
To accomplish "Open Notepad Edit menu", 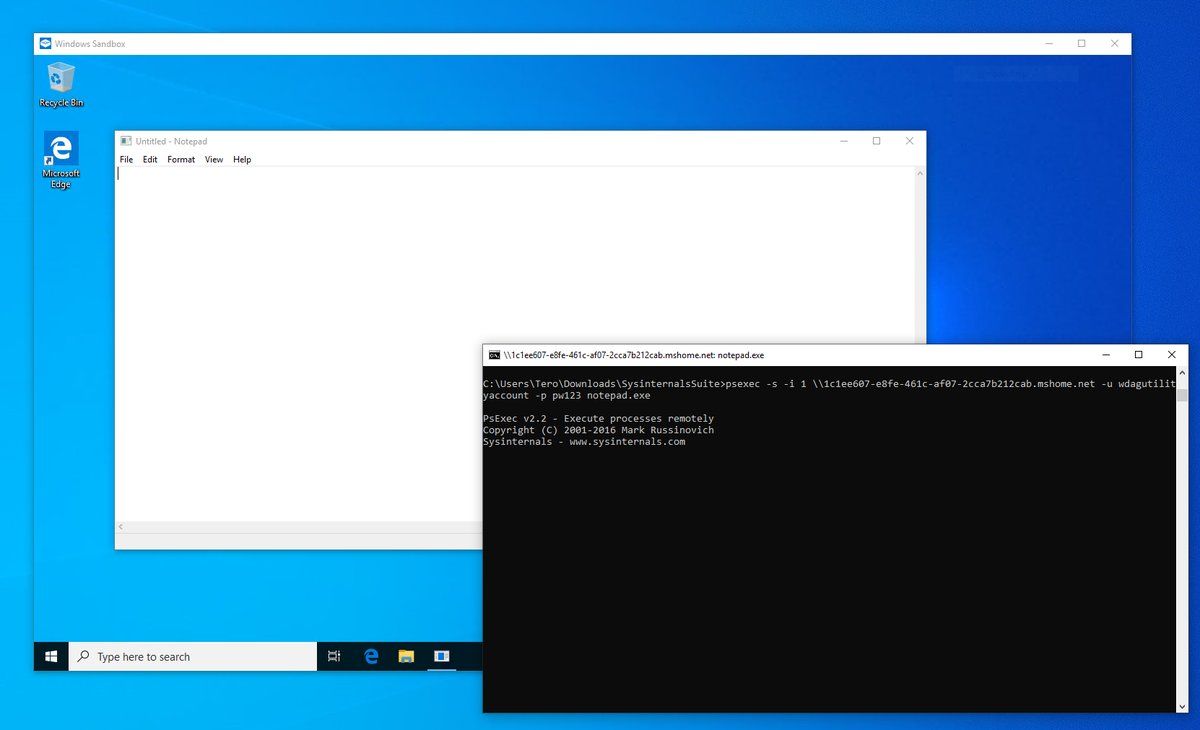I will click(x=150, y=159).
